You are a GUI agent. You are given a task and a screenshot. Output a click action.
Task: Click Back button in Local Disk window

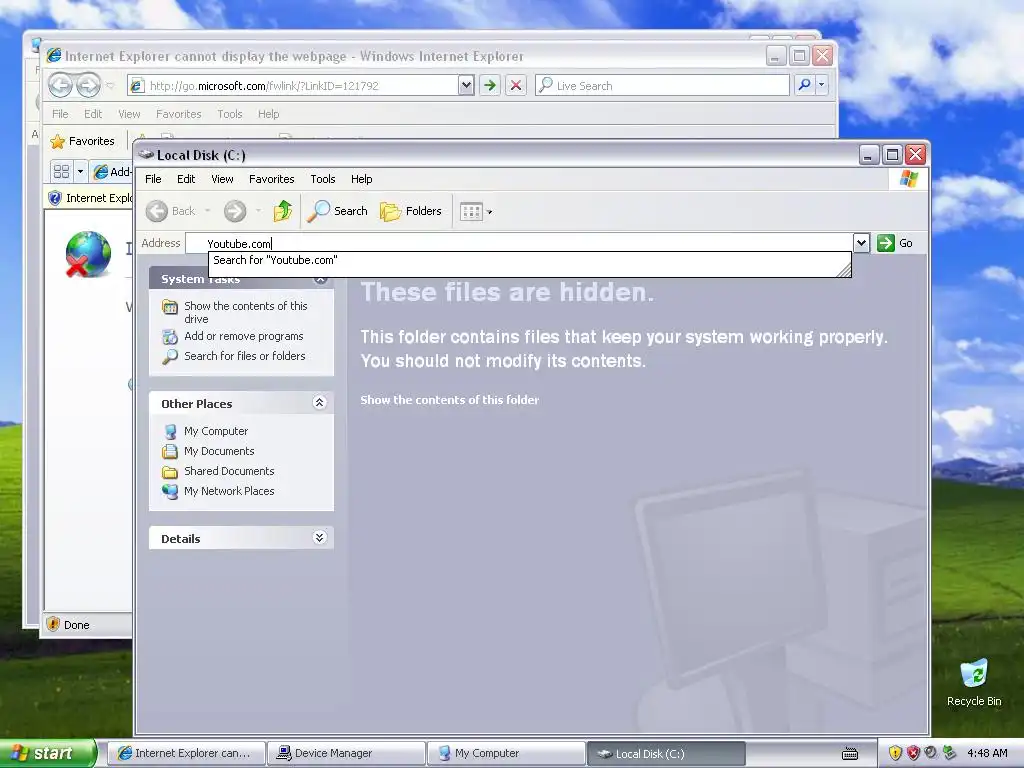(170, 211)
